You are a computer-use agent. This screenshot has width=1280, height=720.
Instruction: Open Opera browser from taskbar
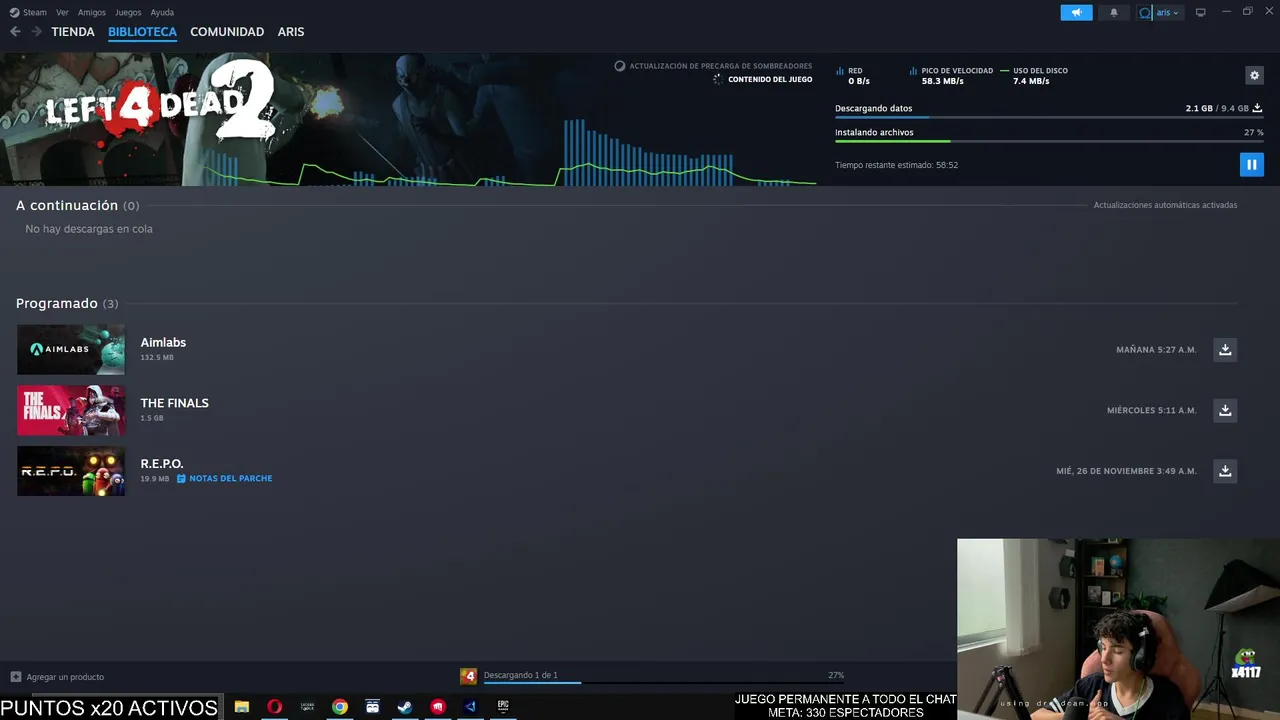274,707
